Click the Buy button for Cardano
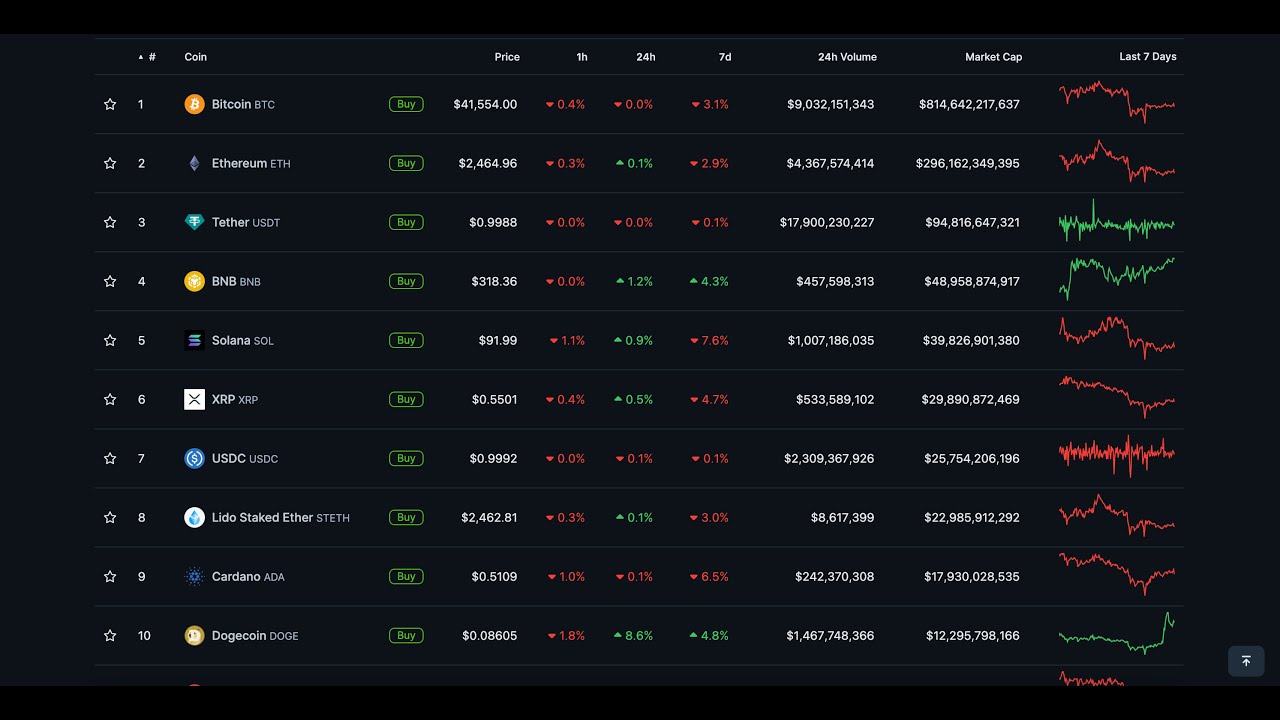 click(406, 576)
